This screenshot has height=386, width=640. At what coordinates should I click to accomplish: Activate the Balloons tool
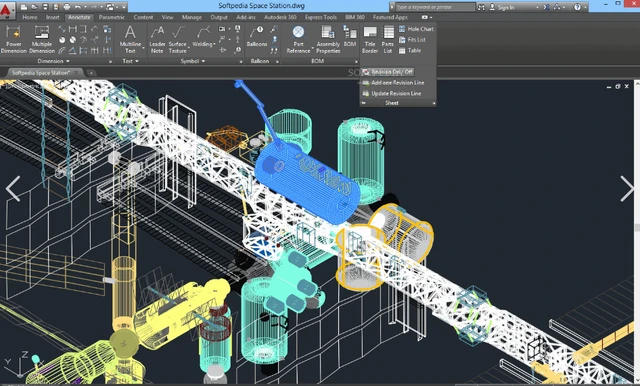257,36
